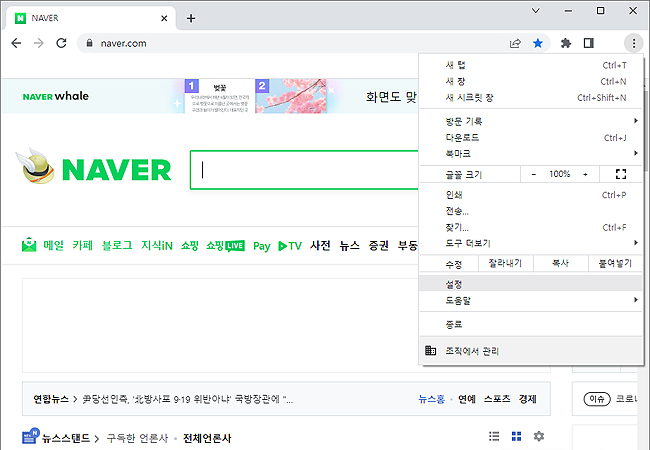Reload the naver.com page

pos(61,43)
